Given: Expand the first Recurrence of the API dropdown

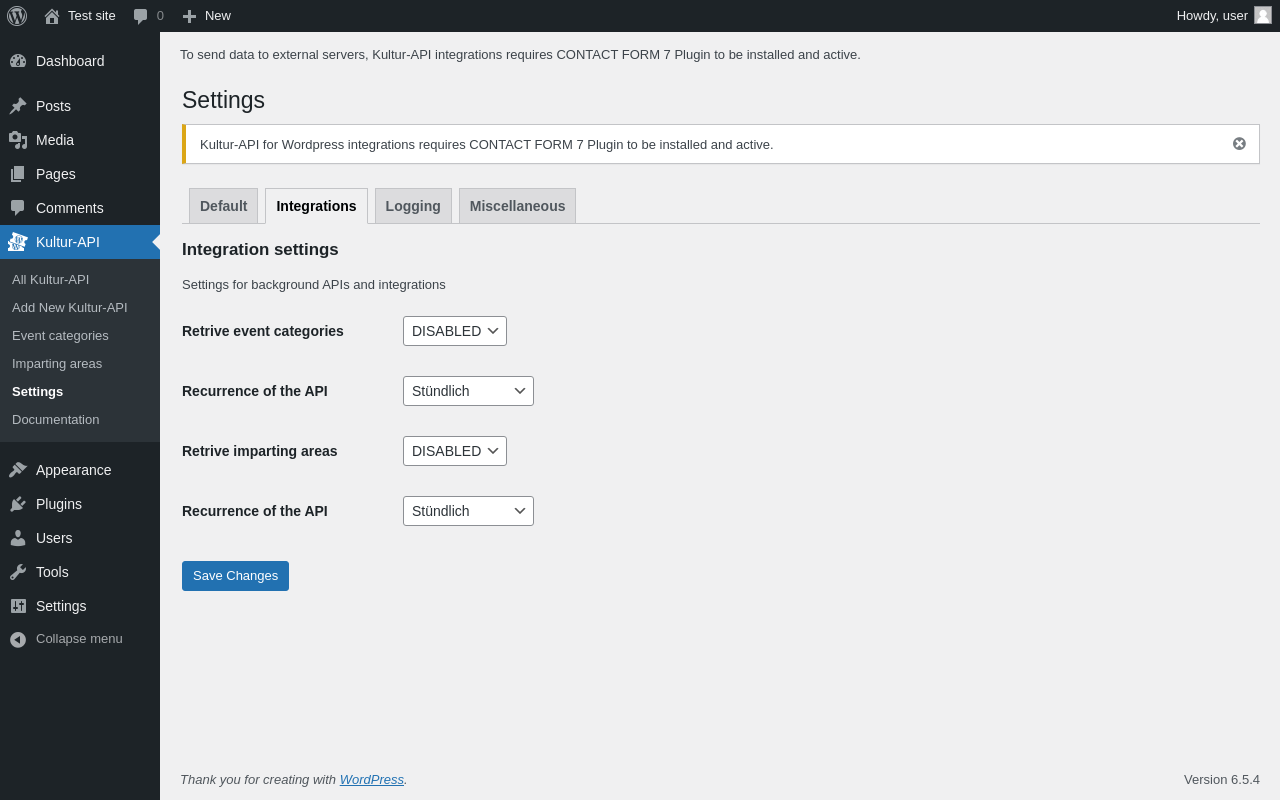Looking at the screenshot, I should 468,391.
